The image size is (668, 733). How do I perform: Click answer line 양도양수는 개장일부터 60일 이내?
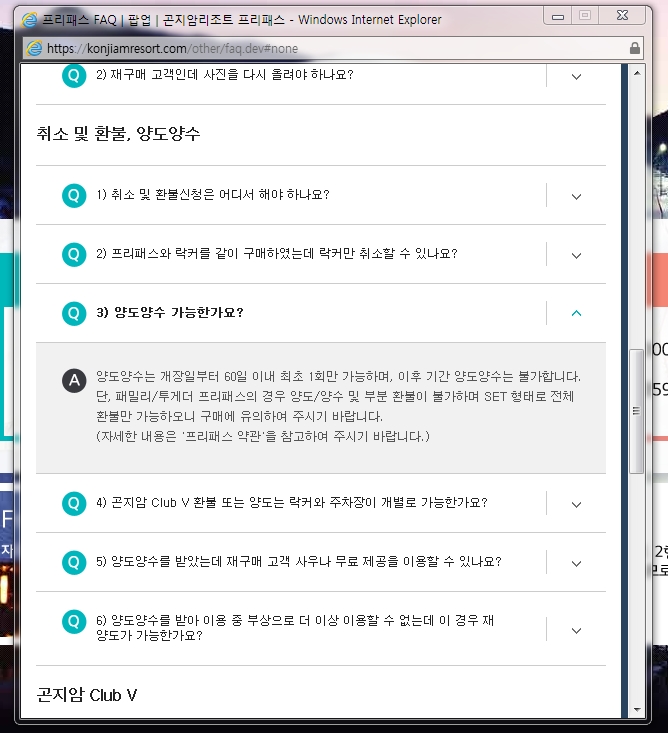pos(338,376)
